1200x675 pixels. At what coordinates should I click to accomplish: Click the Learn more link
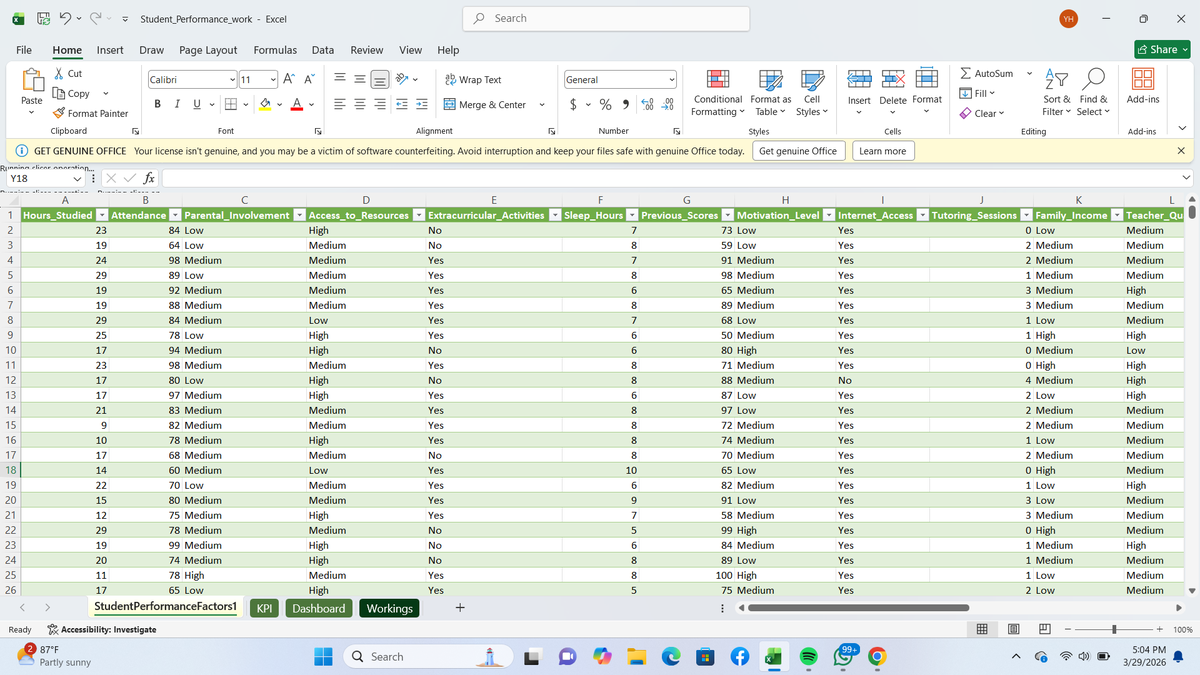pos(882,150)
